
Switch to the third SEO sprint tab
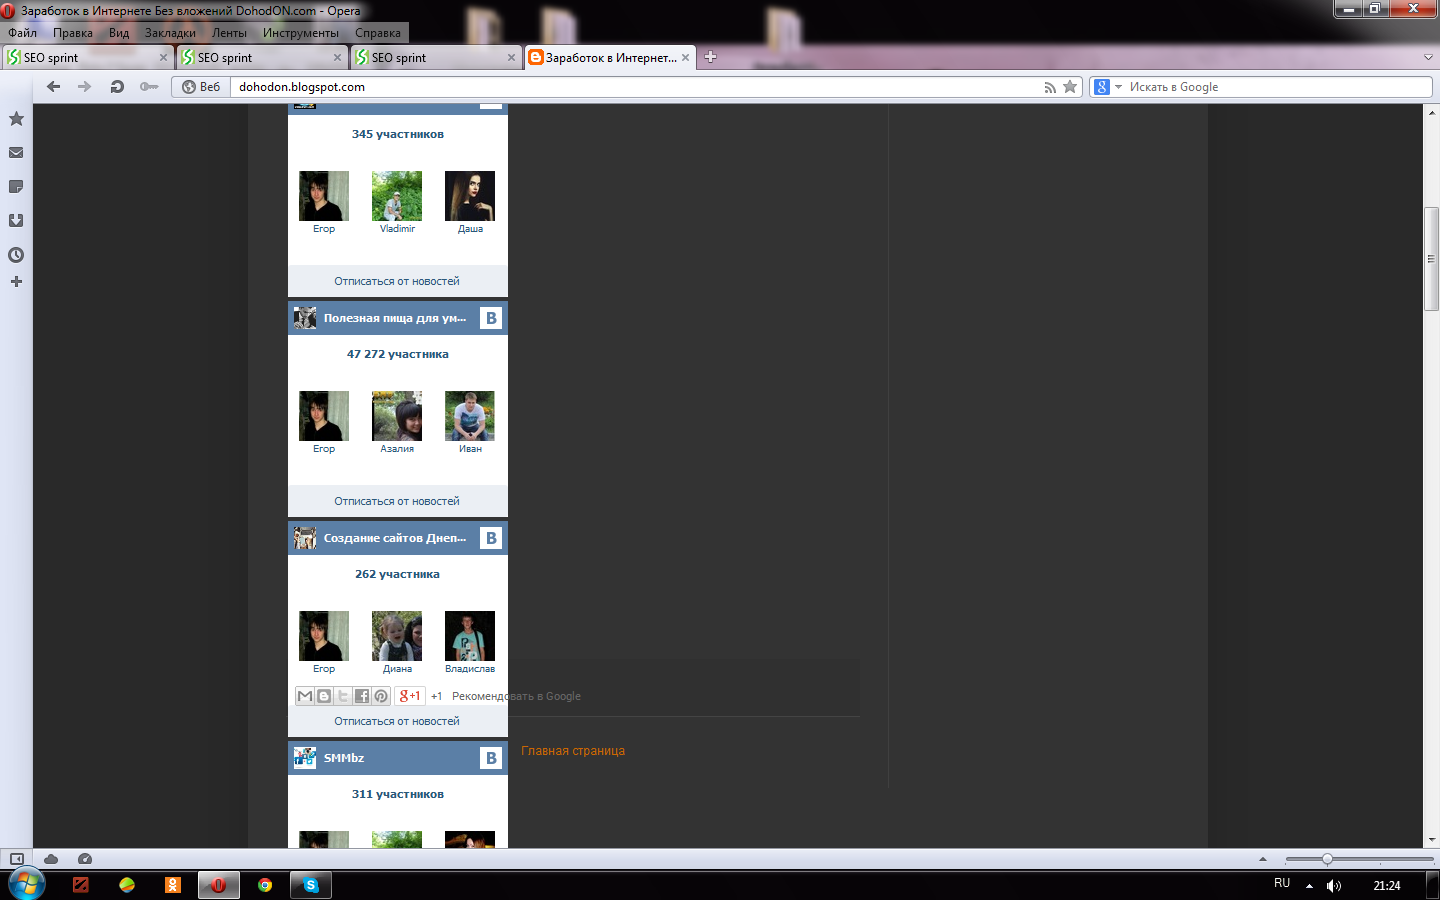coord(436,57)
